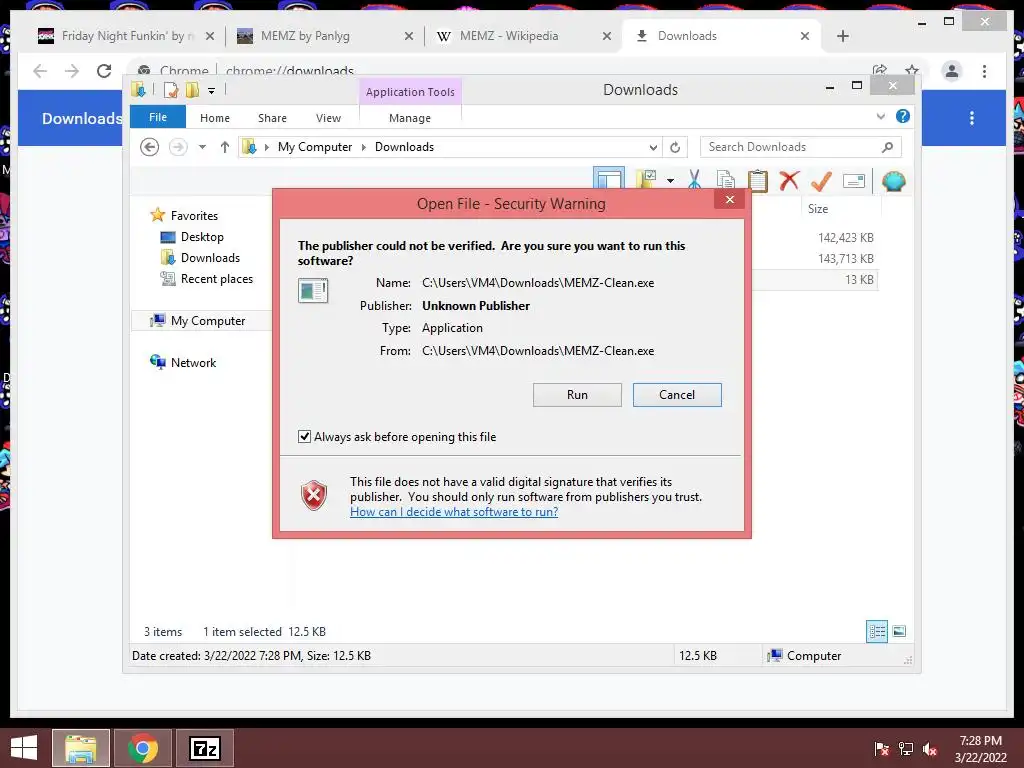Viewport: 1024px width, 768px height.
Task: Click the Explorer Forward arrow button
Action: [x=178, y=147]
